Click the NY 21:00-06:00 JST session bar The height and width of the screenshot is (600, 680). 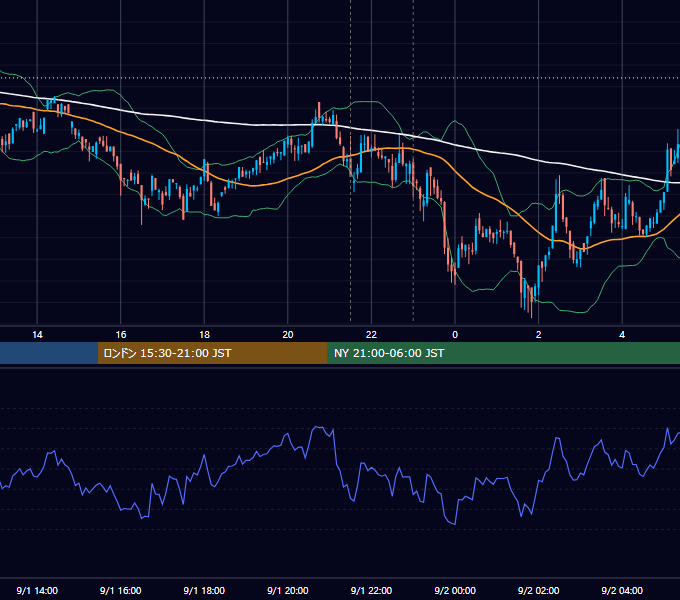click(x=503, y=353)
